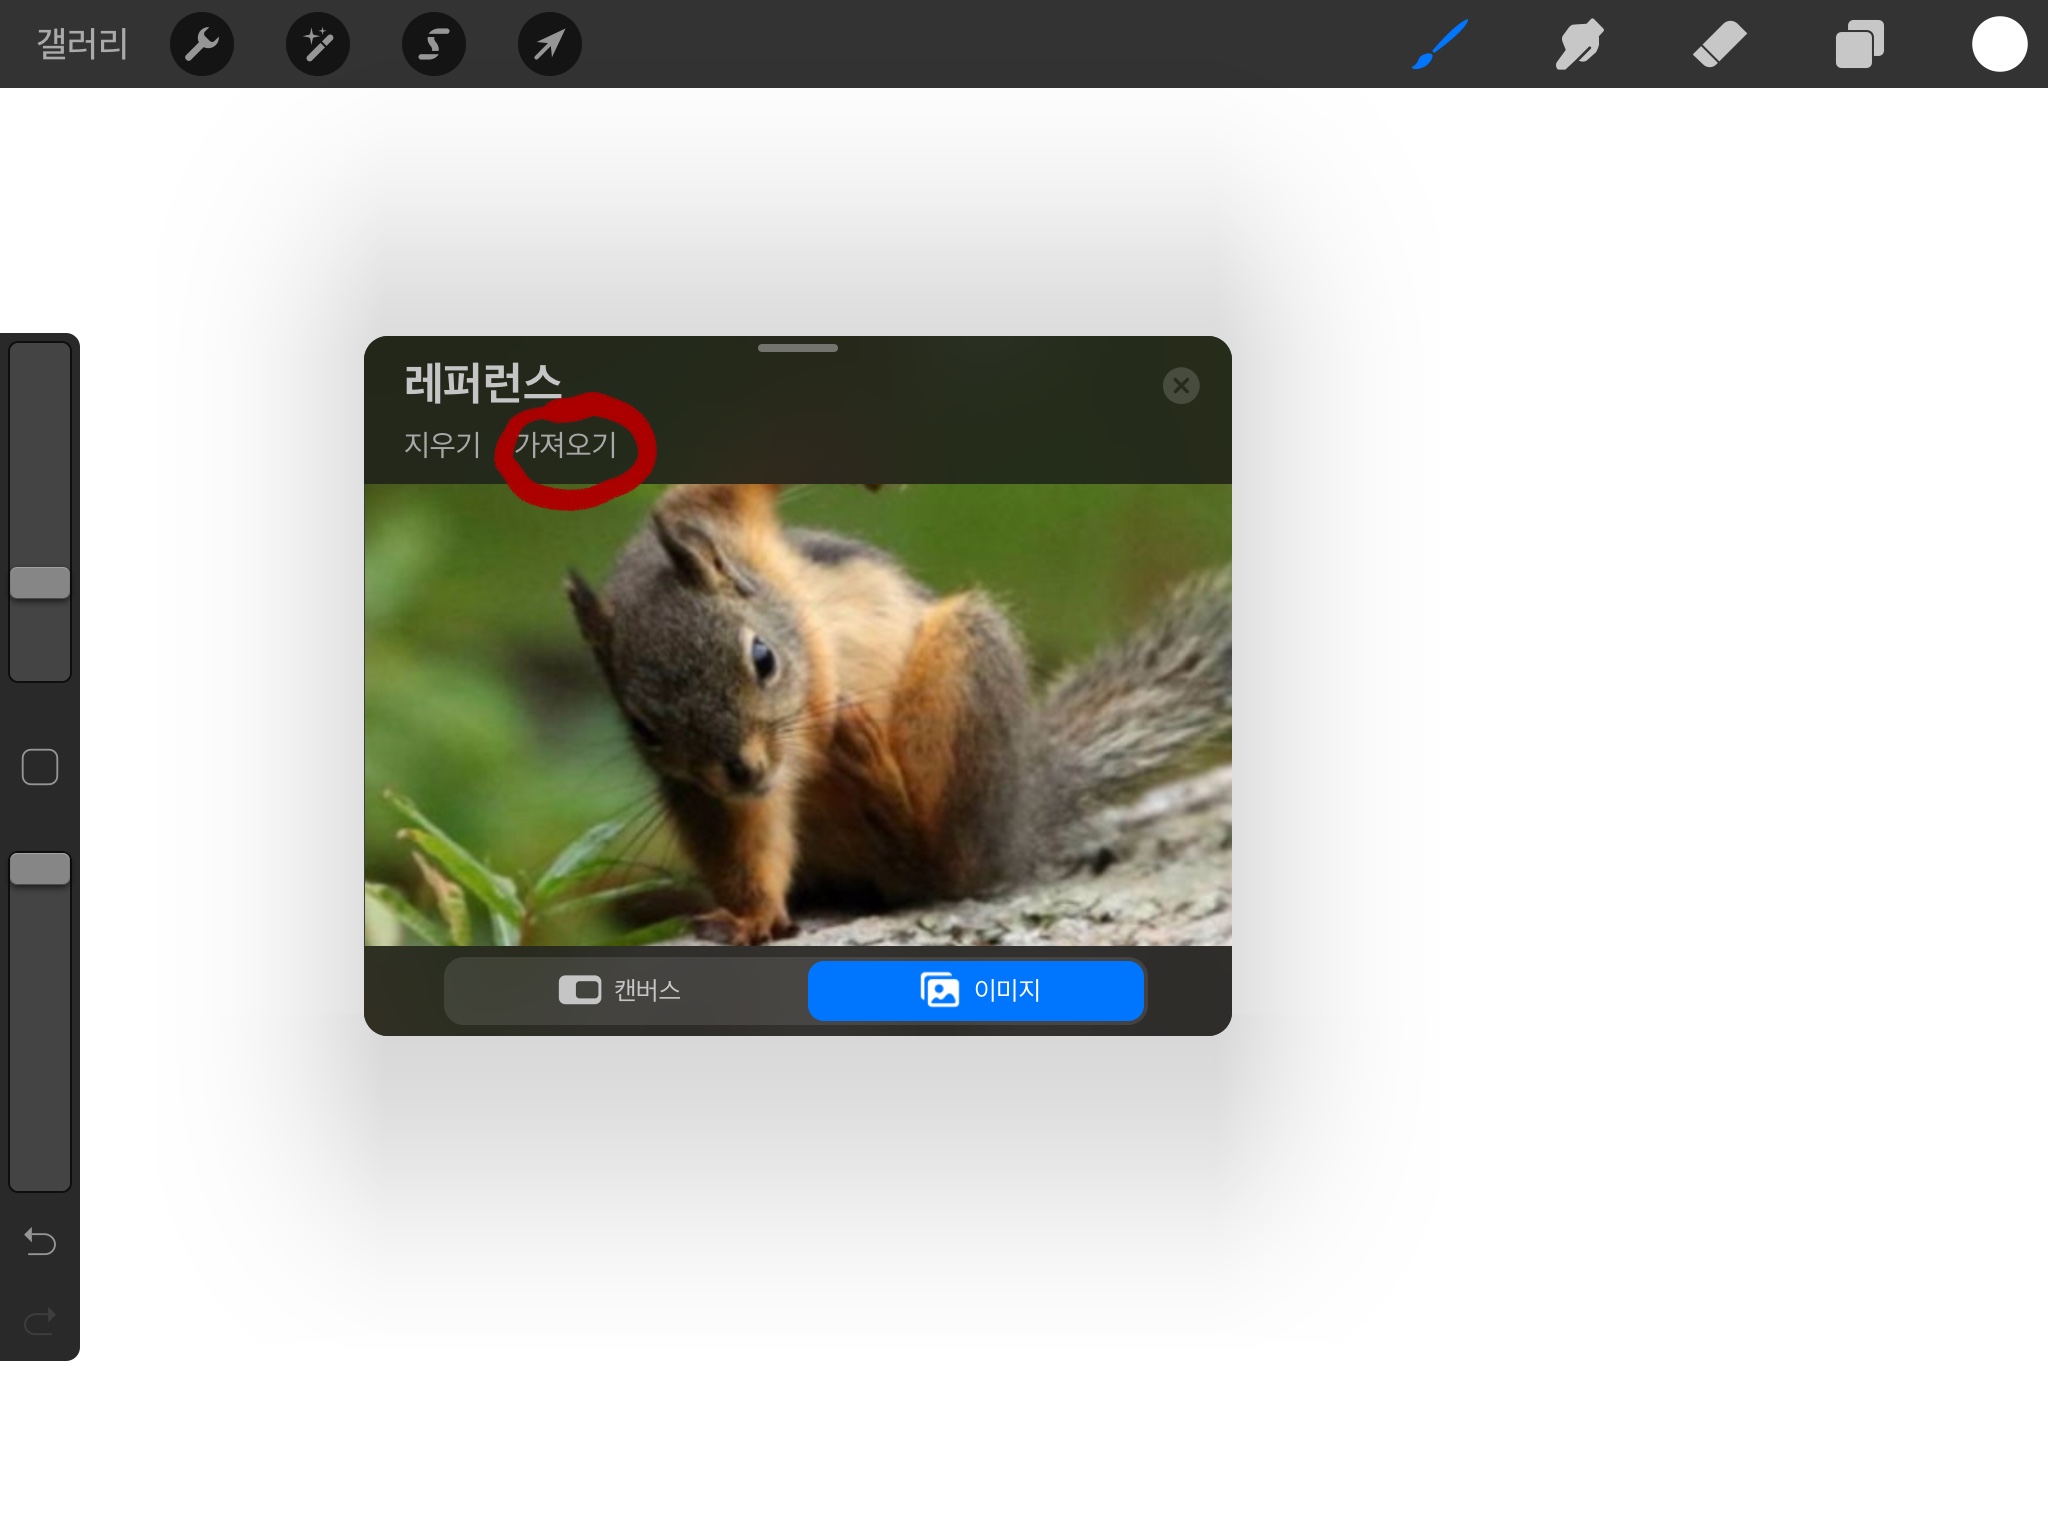Screen dimensions: 2048x1536
Task: Click 지우기 to clear the reference image
Action: click(442, 444)
